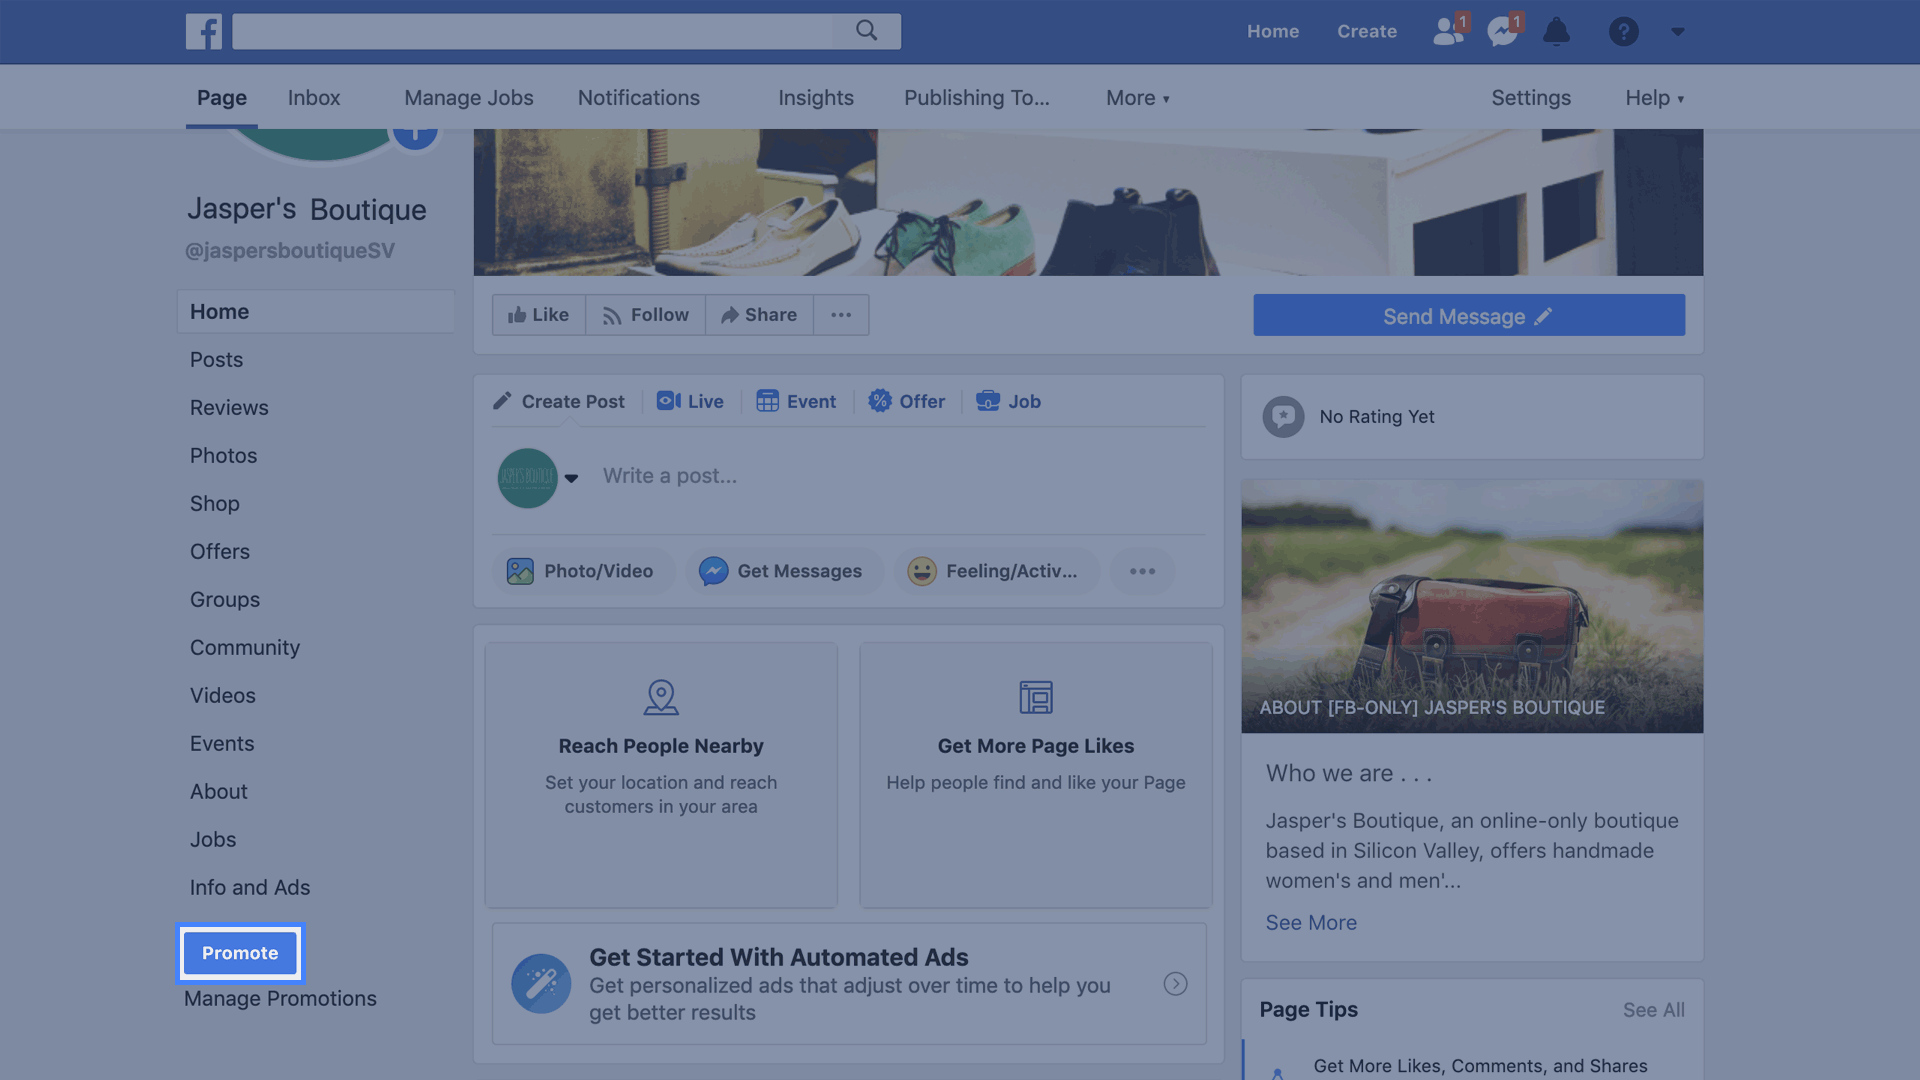Open the Publishing Tools tab
The image size is (1920, 1080).
[x=977, y=98]
